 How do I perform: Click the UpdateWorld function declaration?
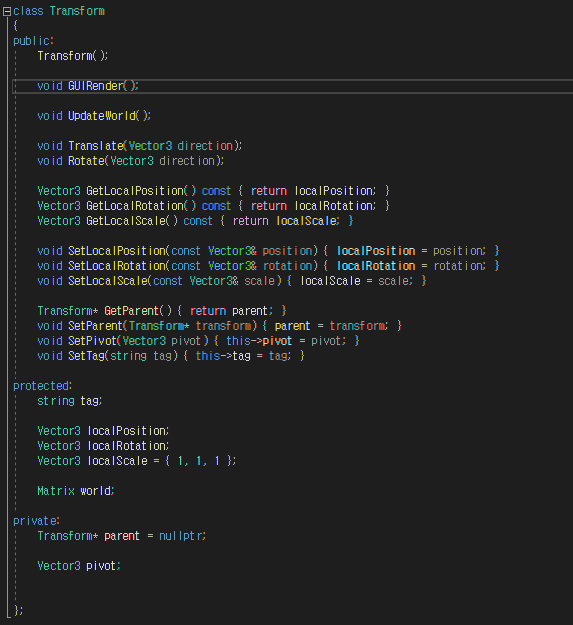coord(94,116)
